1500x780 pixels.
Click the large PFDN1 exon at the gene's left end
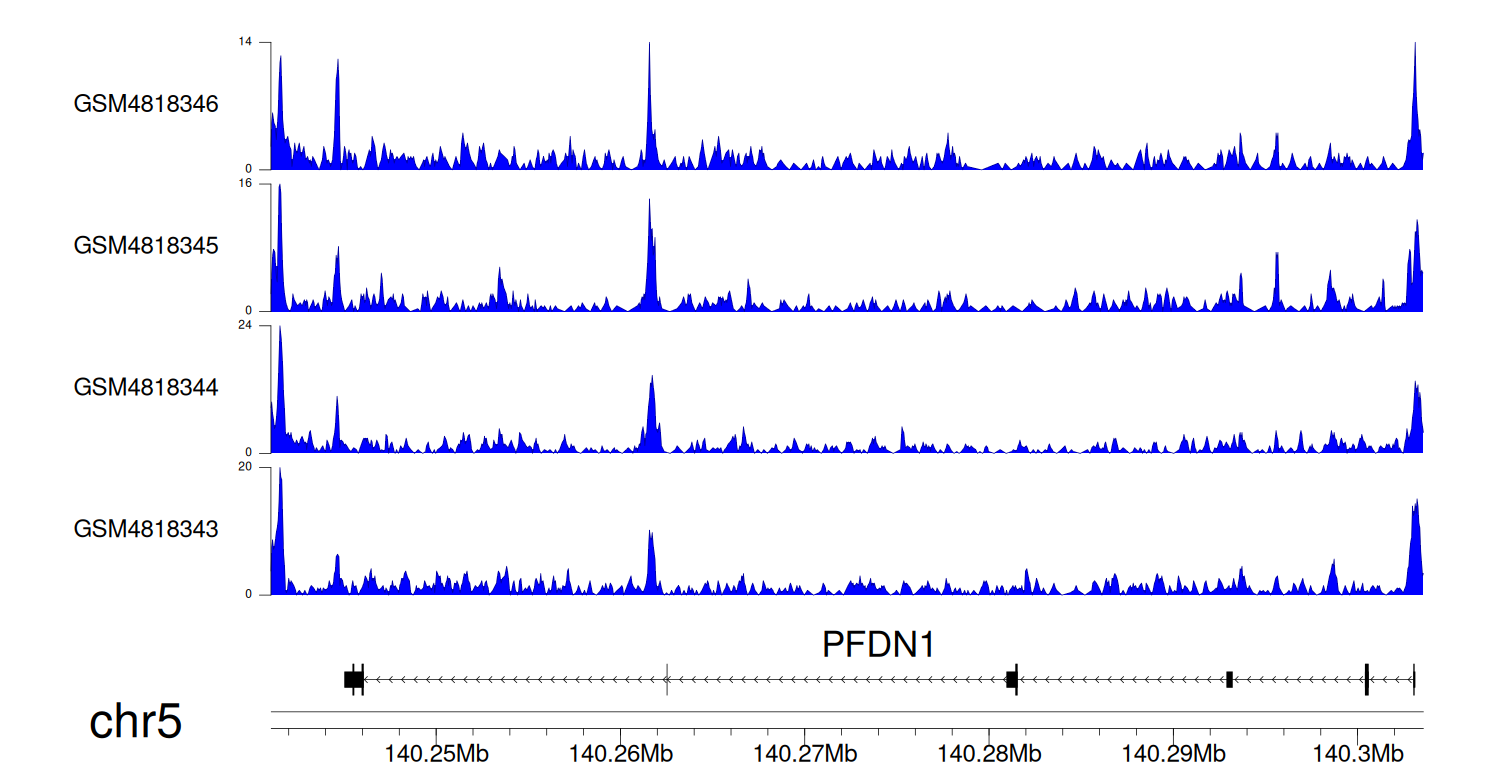[353, 679]
